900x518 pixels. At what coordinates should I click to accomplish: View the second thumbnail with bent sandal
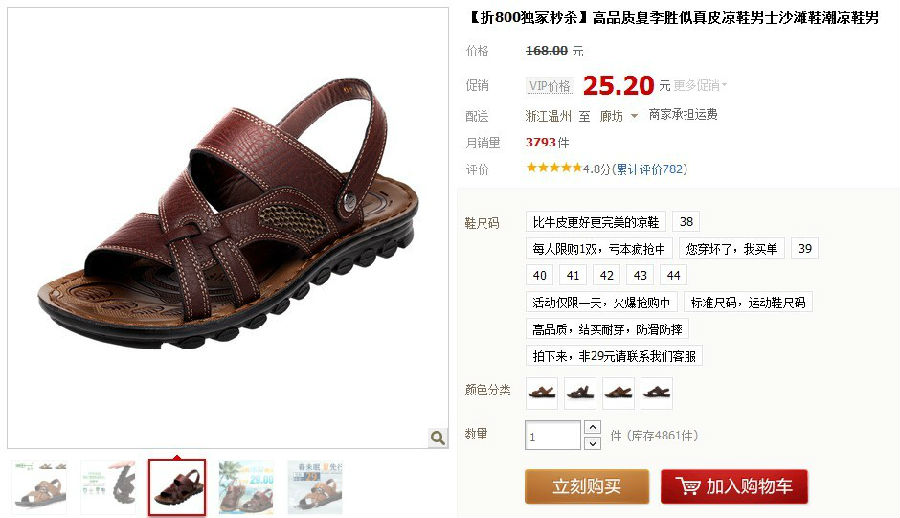click(108, 487)
